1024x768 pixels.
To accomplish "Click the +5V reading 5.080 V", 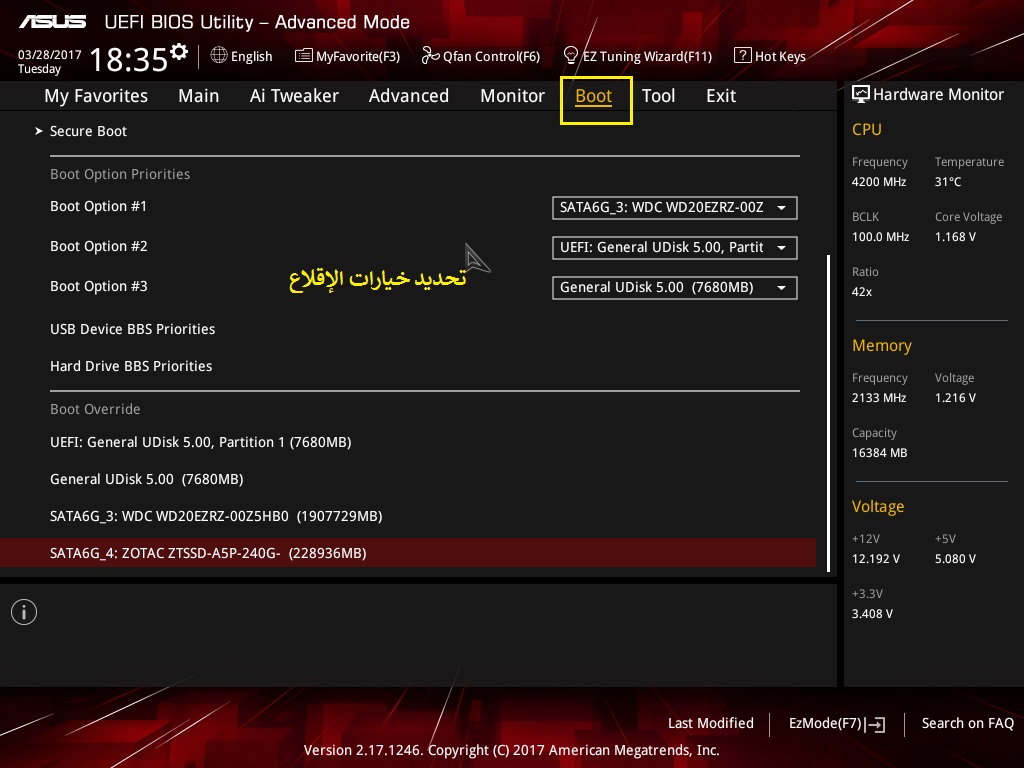I will pyautogui.click(x=955, y=559).
